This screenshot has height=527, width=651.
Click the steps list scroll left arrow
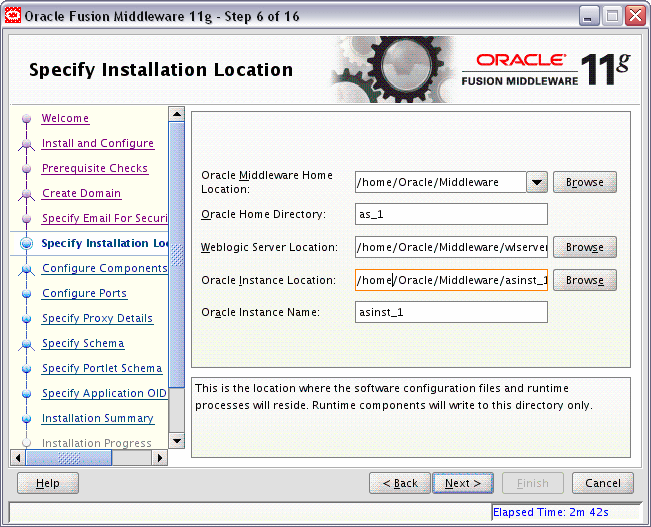pyautogui.click(x=18, y=458)
